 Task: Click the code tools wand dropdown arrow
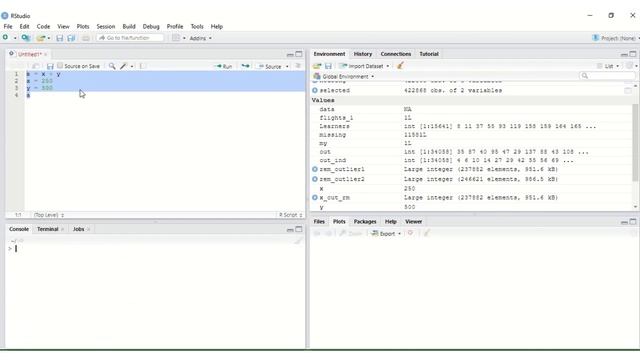pos(132,66)
